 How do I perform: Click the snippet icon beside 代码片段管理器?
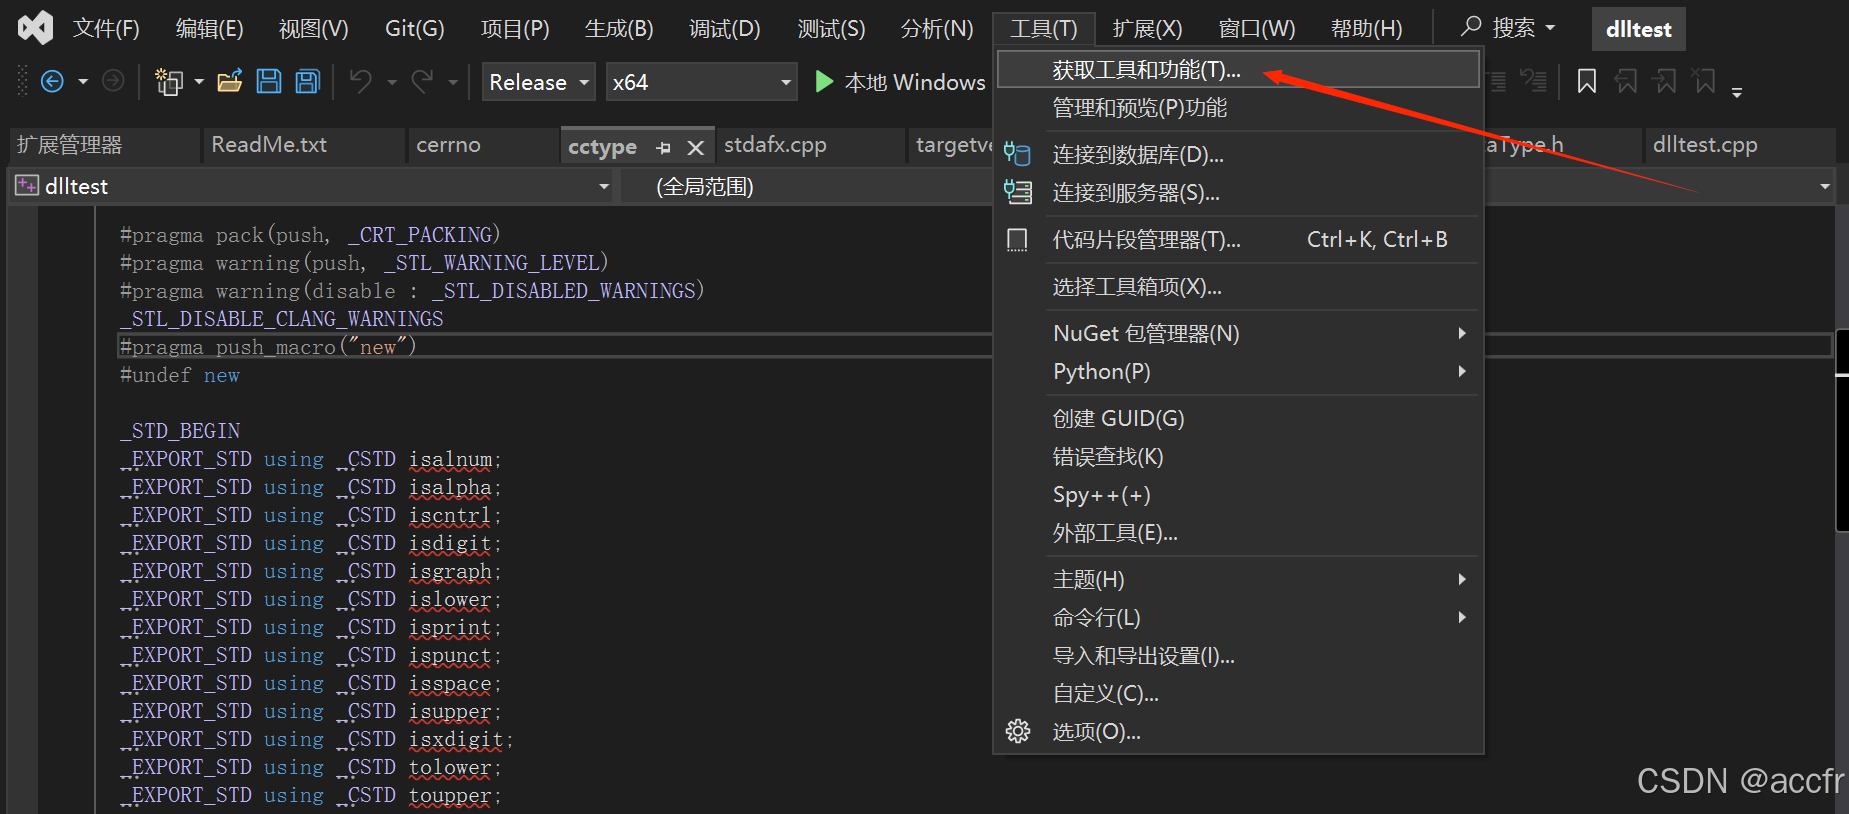coord(1017,240)
